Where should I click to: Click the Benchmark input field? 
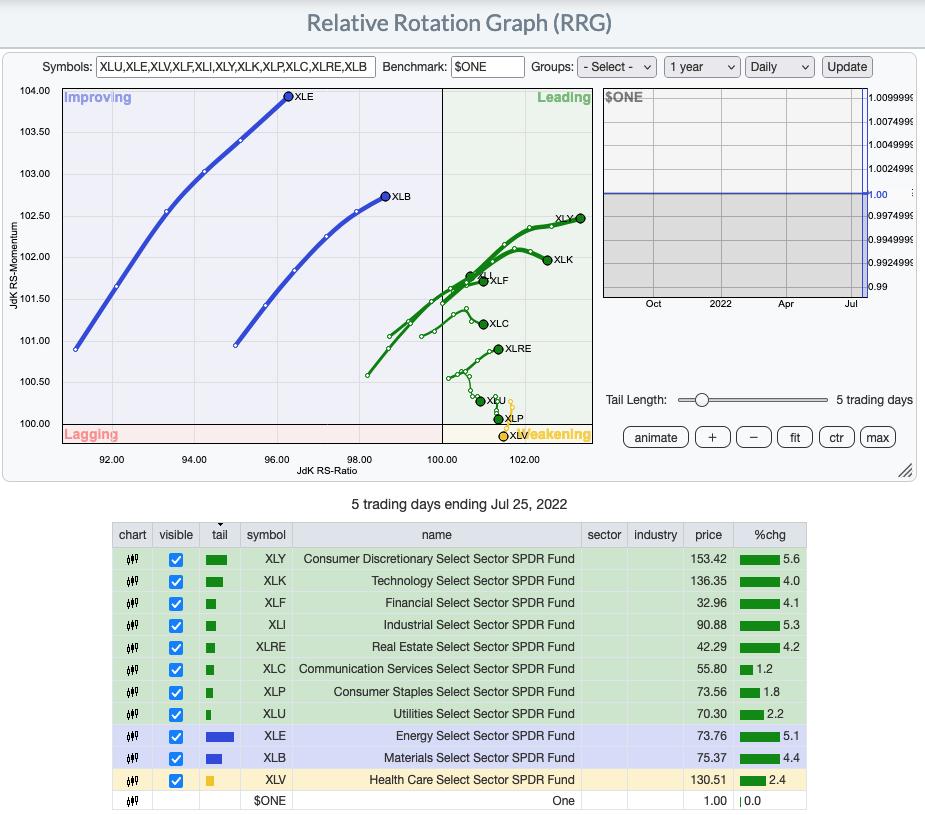[487, 67]
